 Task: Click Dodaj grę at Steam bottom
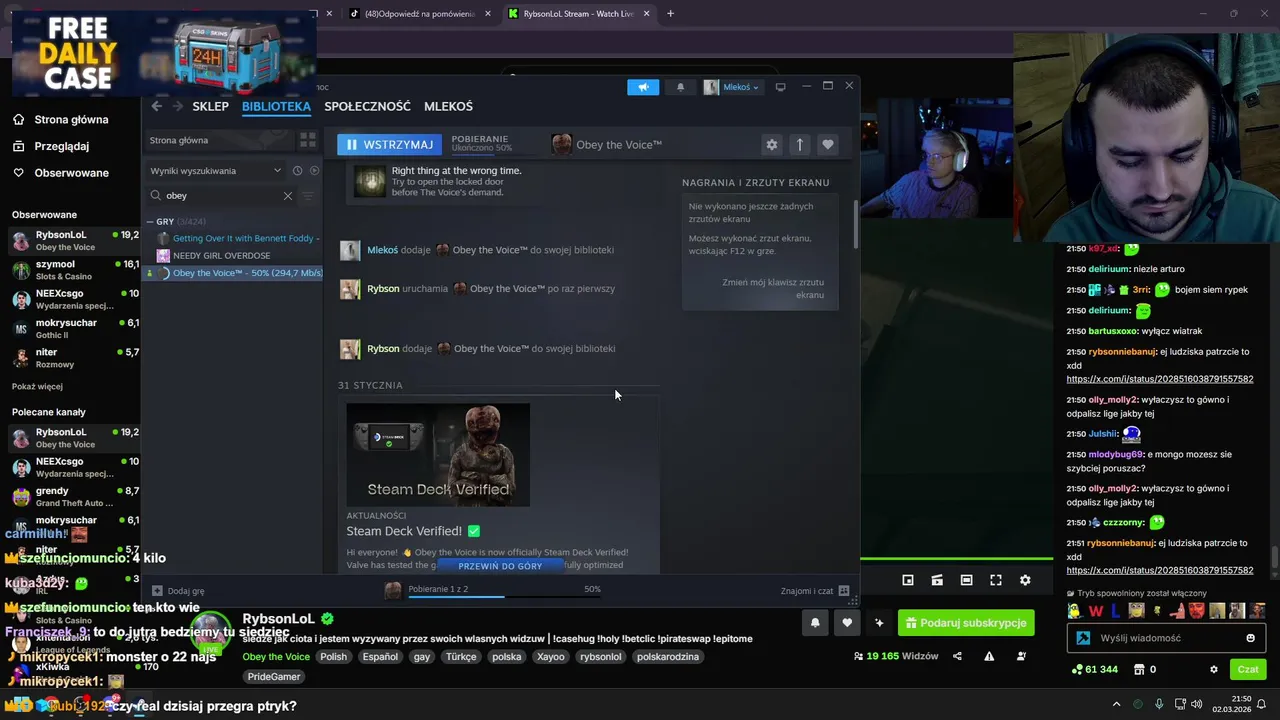pyautogui.click(x=178, y=591)
